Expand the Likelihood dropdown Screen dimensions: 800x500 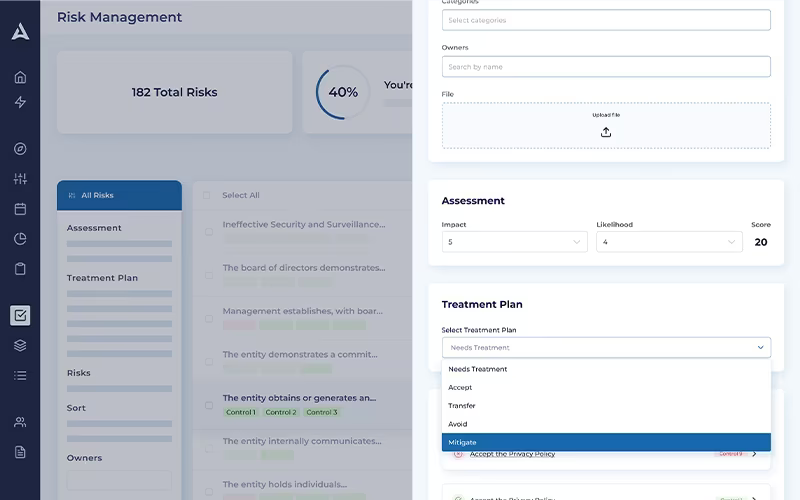point(669,242)
